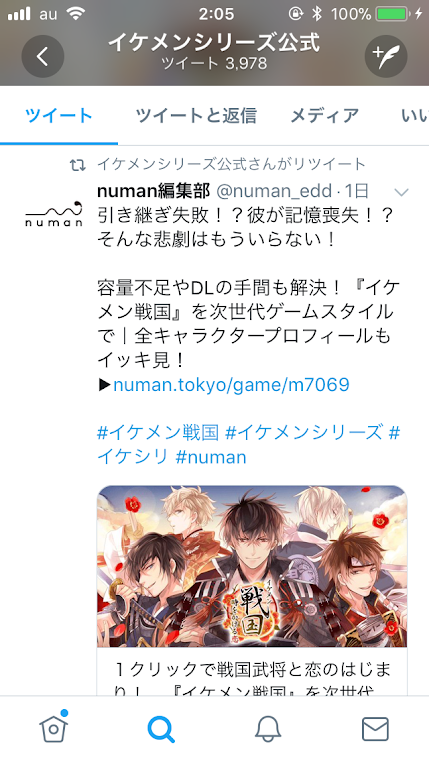Tap hashtag #numan

[x=211, y=457]
